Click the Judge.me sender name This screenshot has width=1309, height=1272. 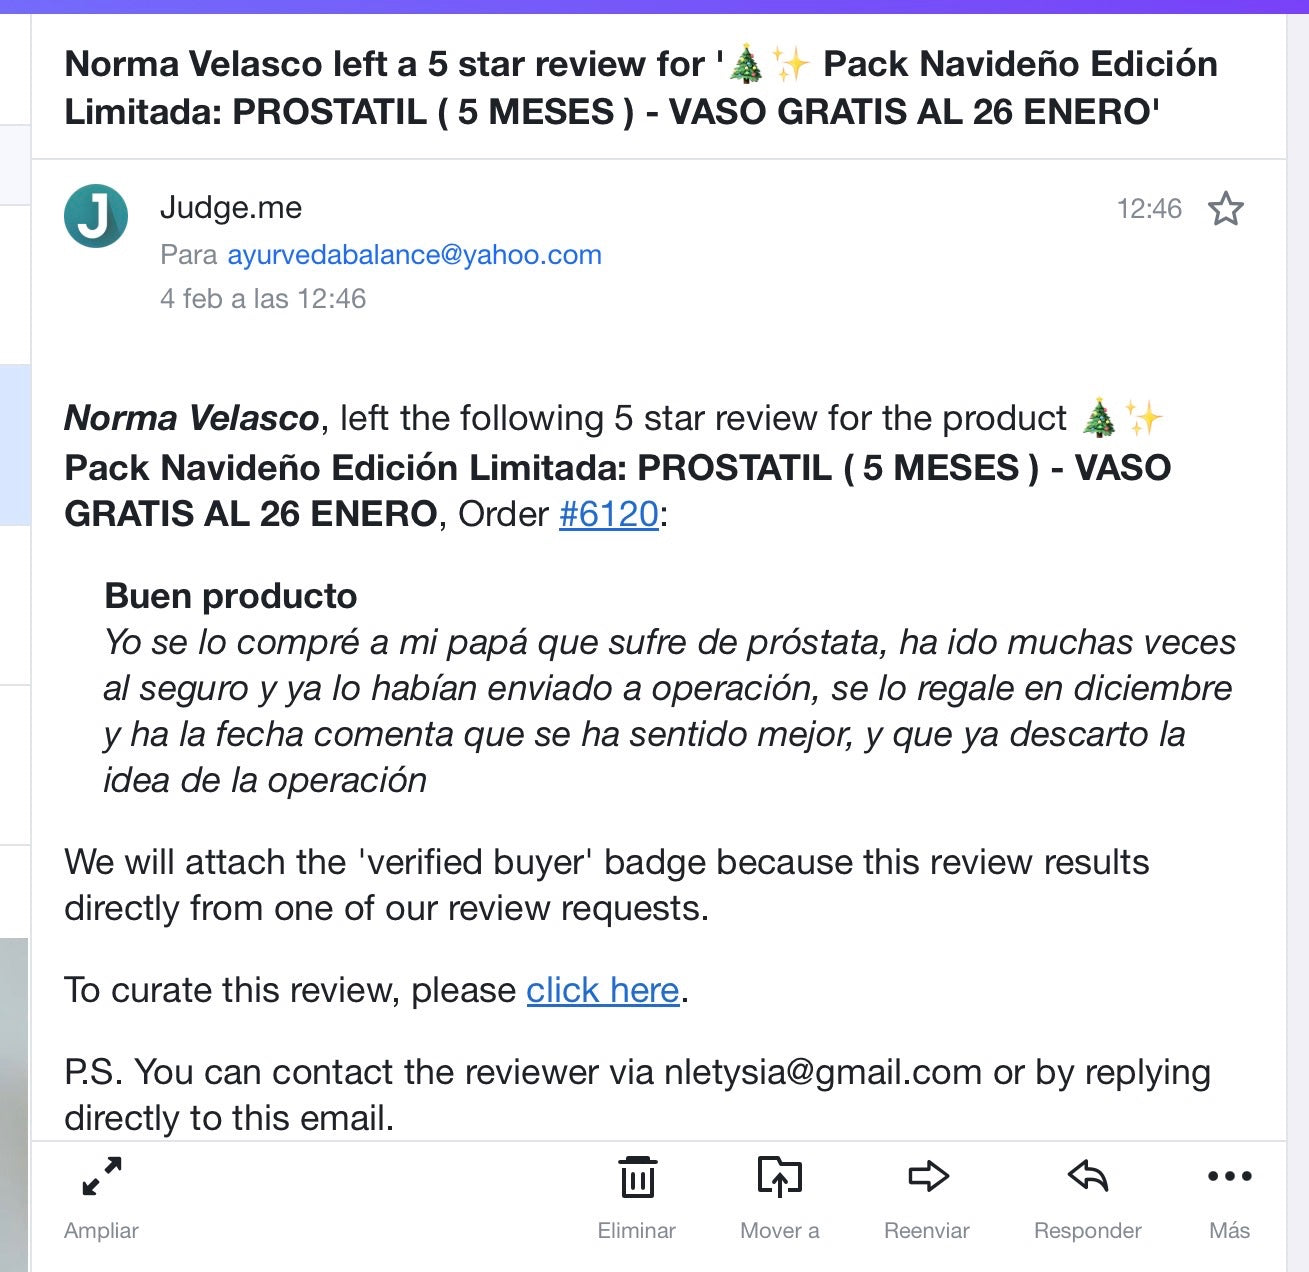tap(231, 207)
